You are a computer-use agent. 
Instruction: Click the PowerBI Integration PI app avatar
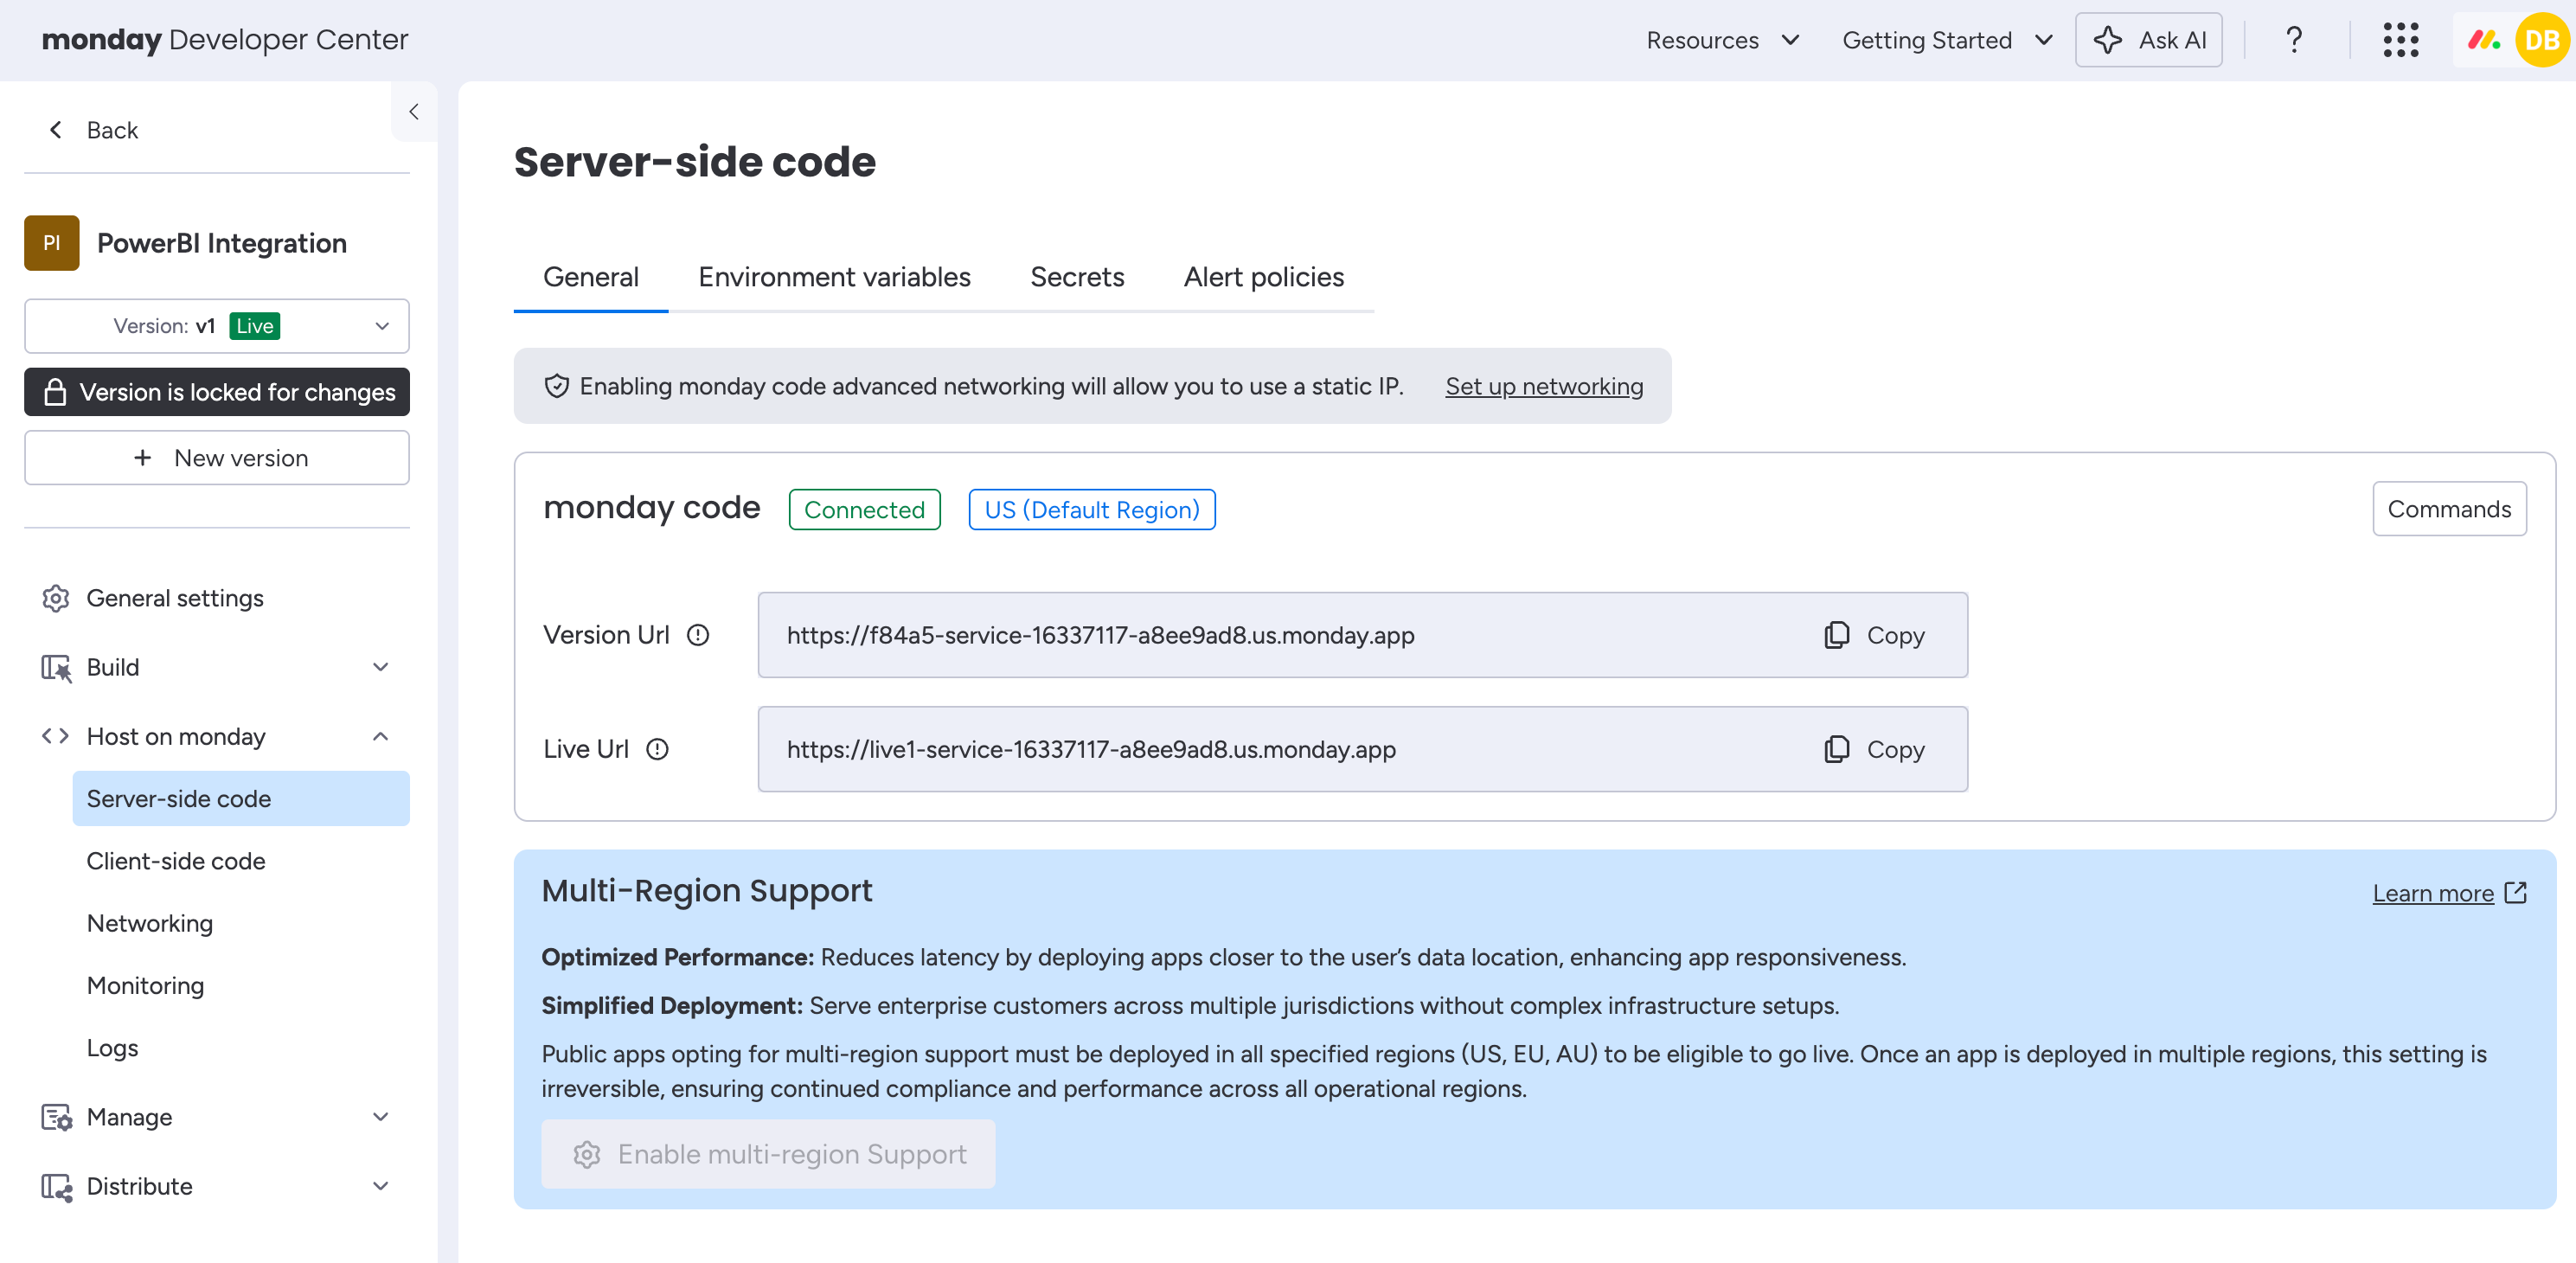[52, 243]
